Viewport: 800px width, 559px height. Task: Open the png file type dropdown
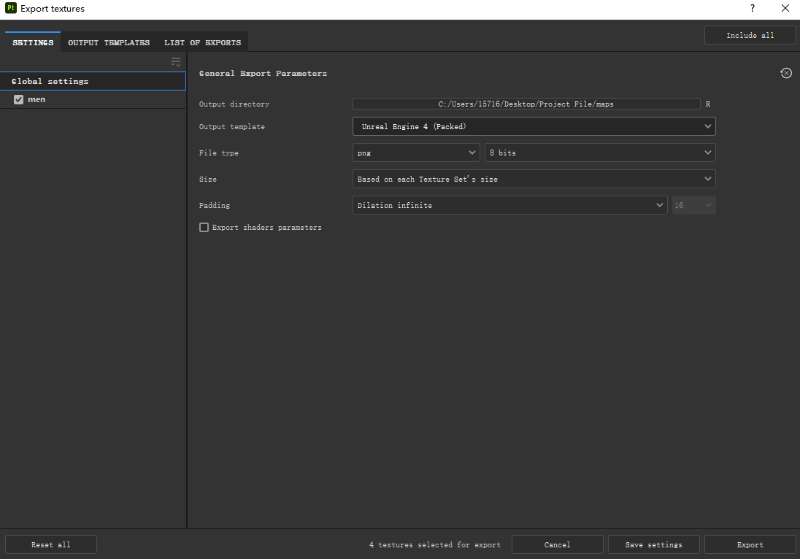tap(416, 153)
